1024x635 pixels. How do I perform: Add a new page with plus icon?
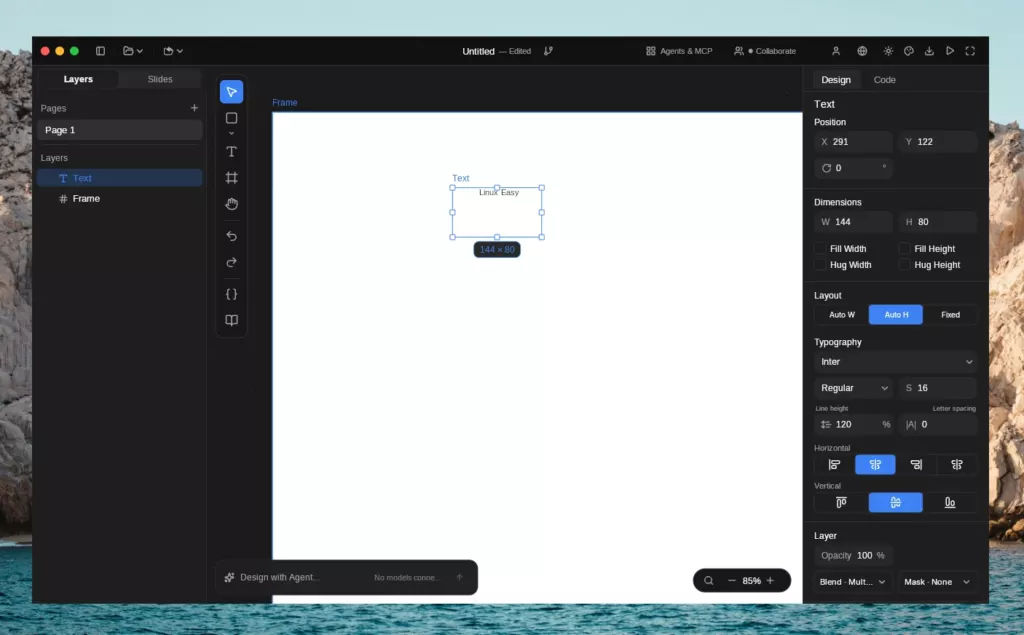(x=194, y=108)
